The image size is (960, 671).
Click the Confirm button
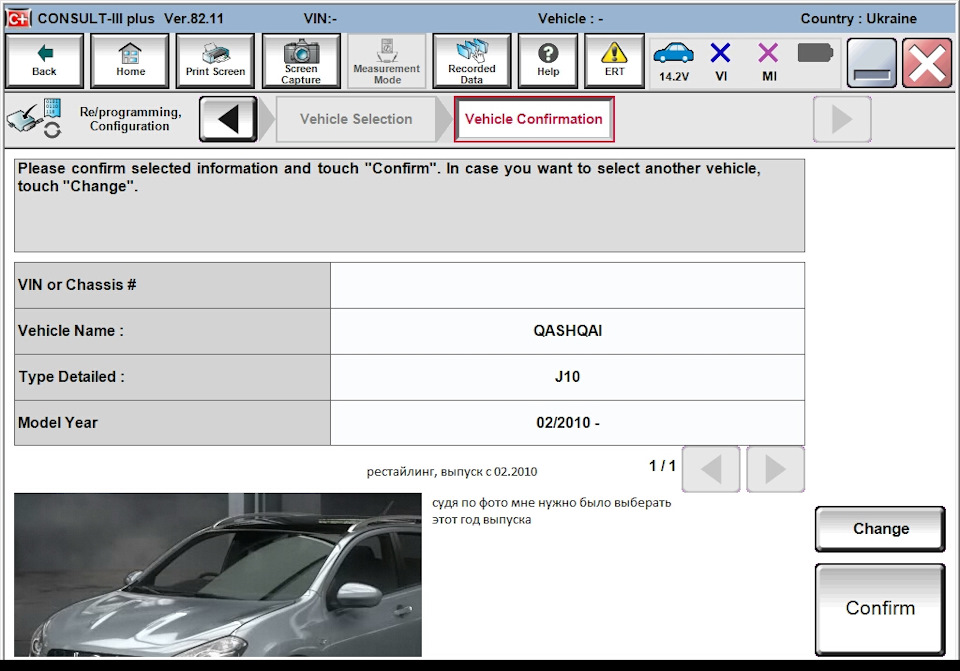pyautogui.click(x=880, y=609)
